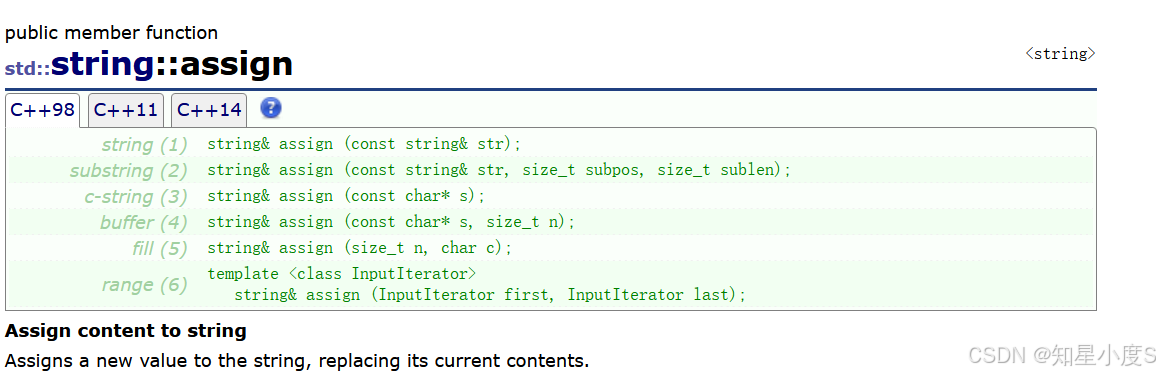Click the 'range (6)' overload label
The height and width of the screenshot is (375, 1160).
pos(144,285)
